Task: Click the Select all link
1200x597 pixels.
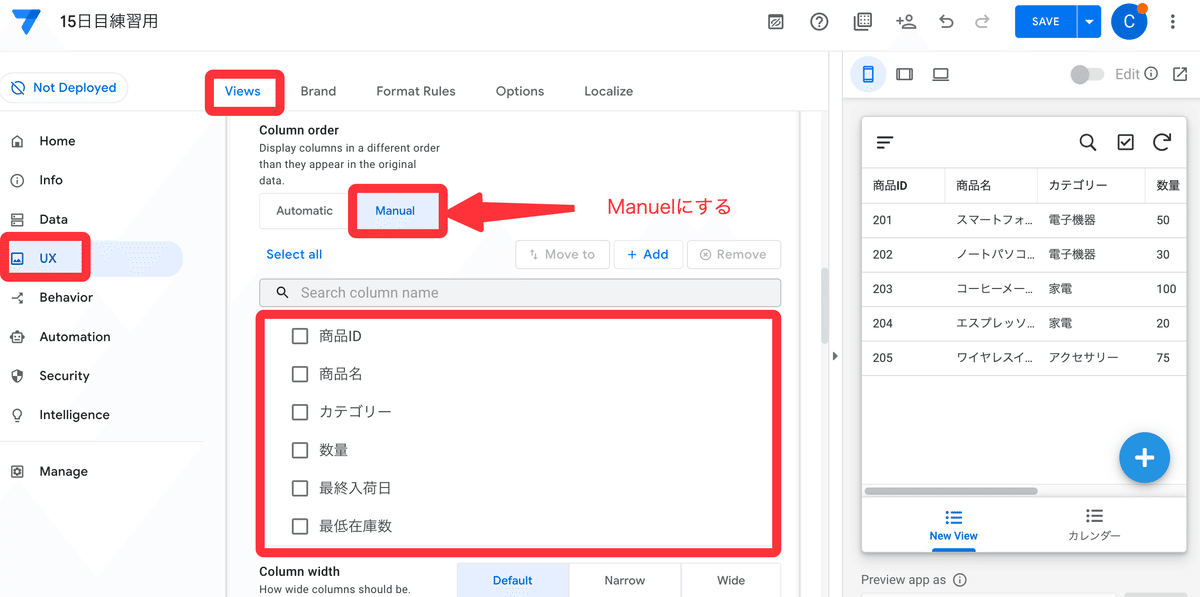Action: [294, 254]
